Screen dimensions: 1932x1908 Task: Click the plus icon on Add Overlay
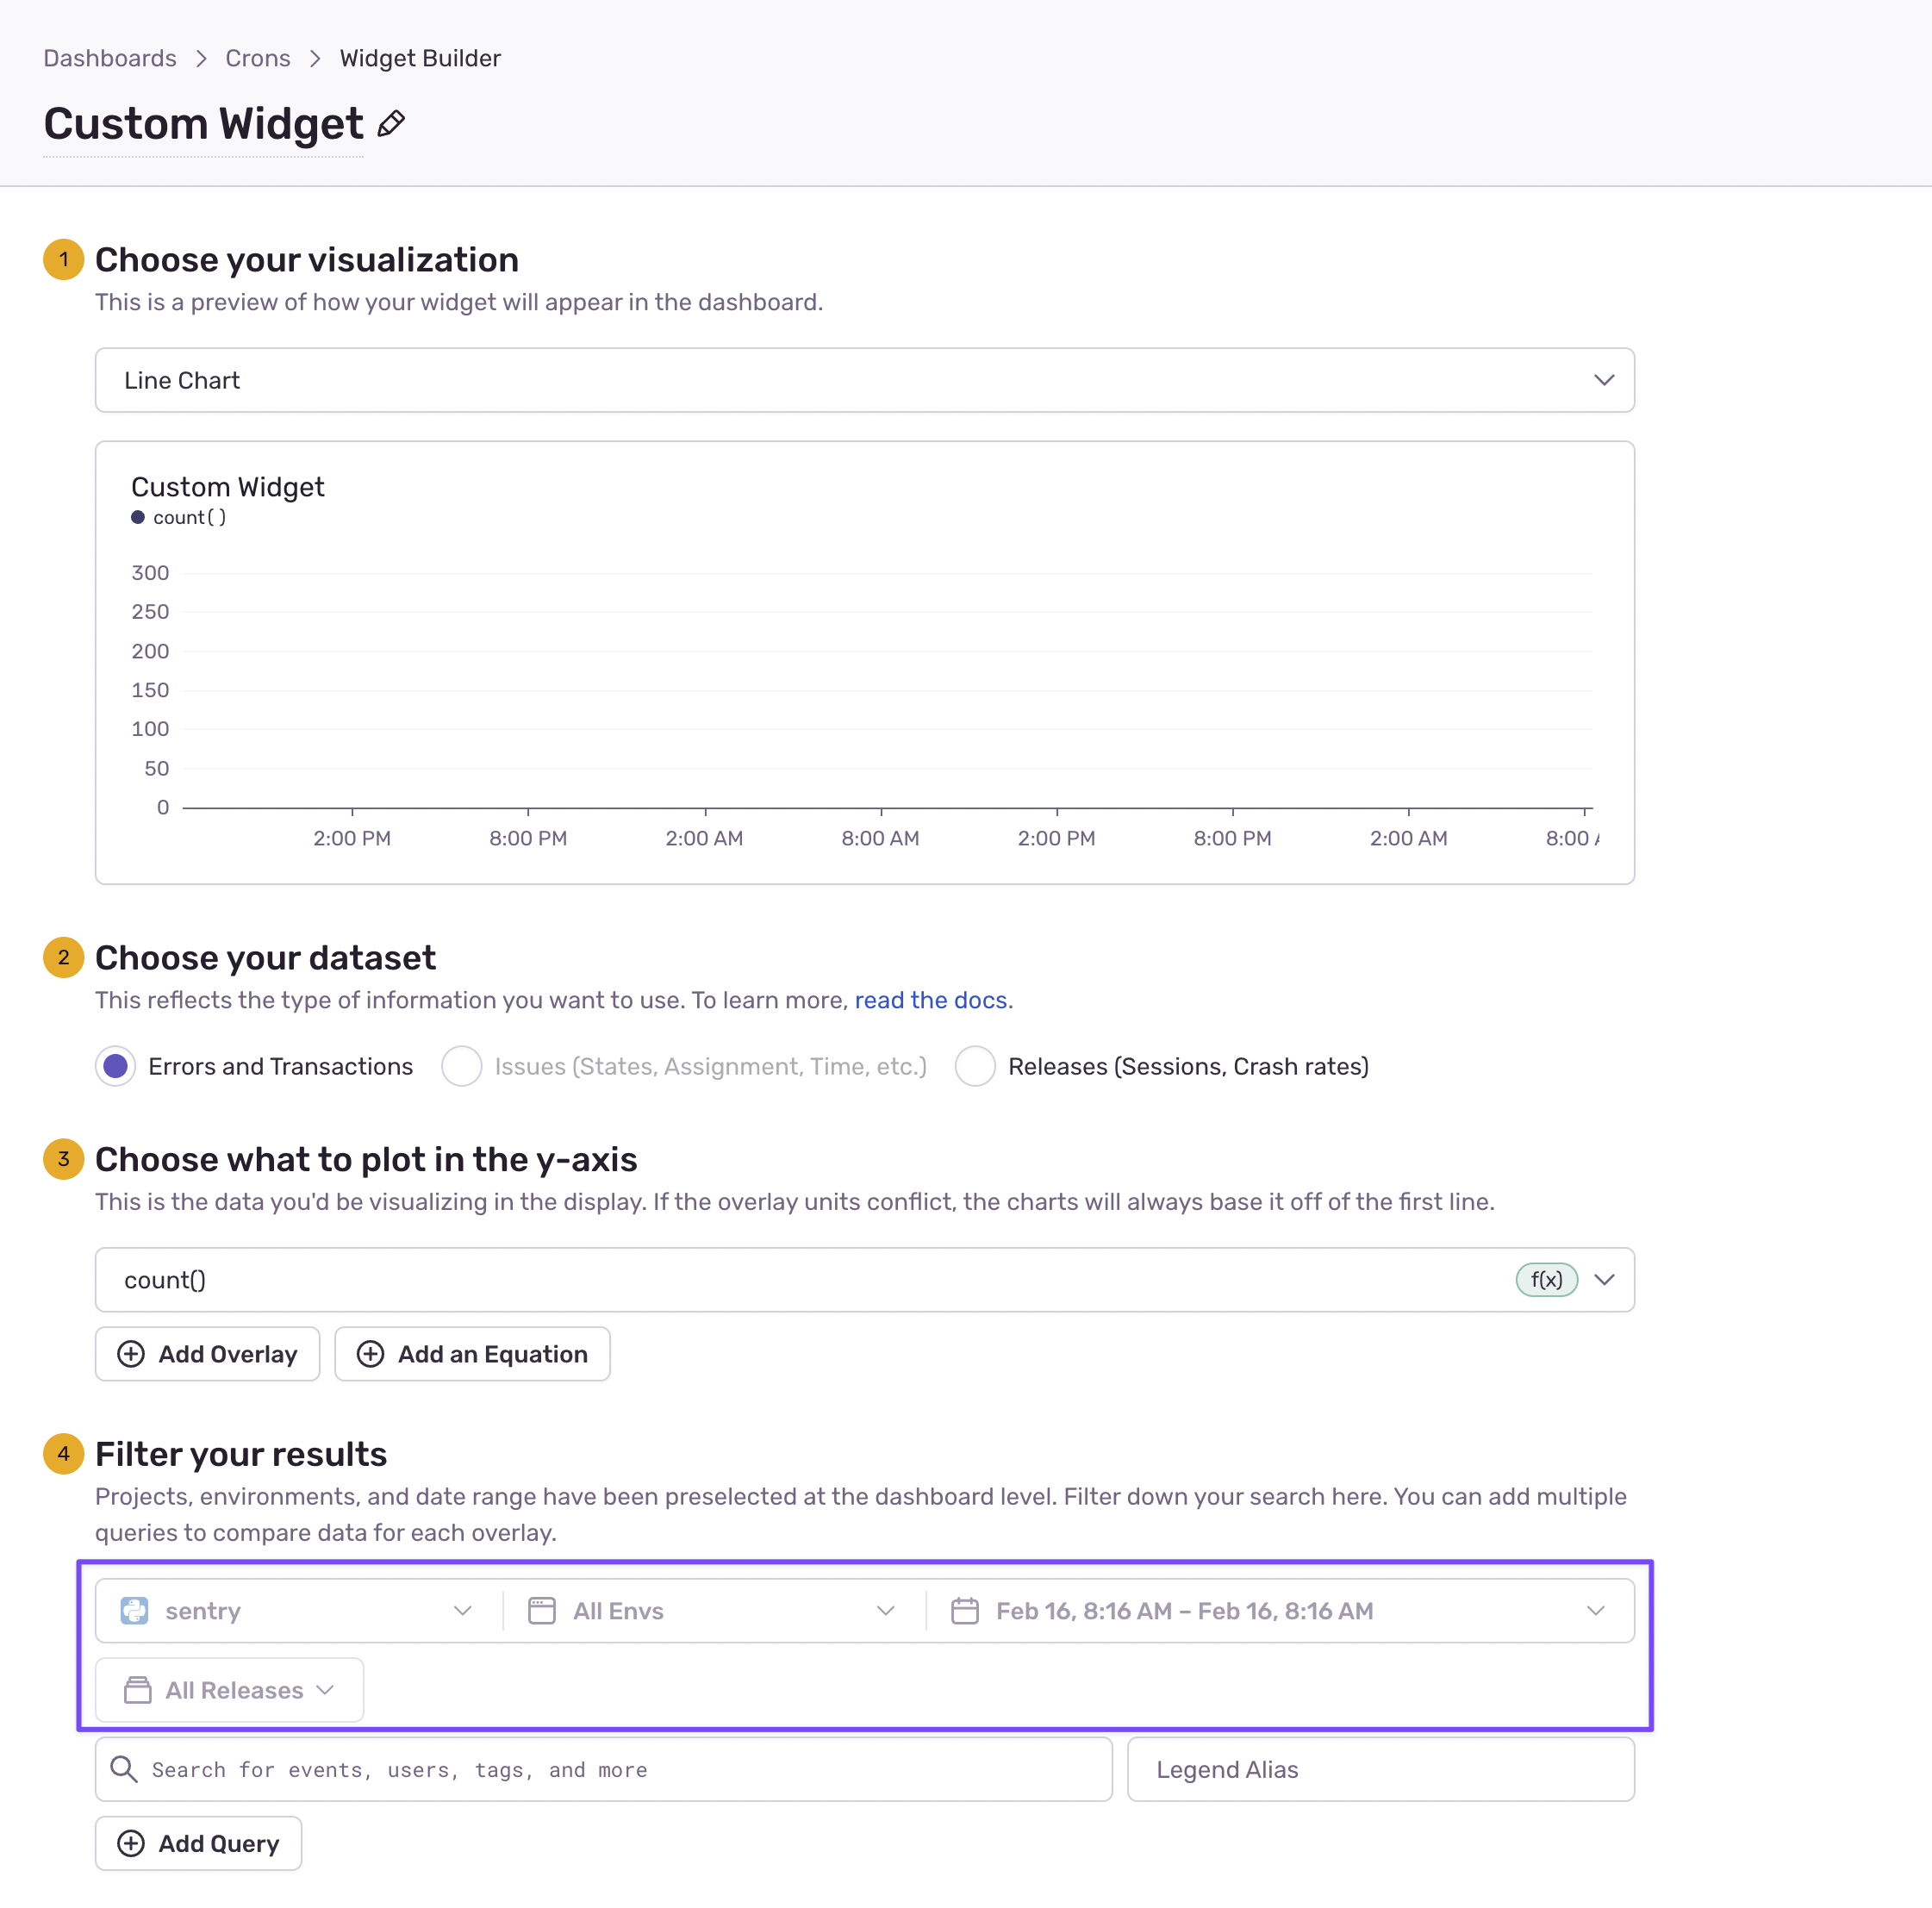point(131,1353)
